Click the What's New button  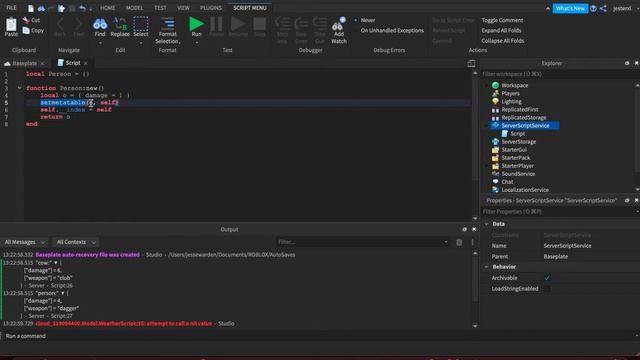pyautogui.click(x=570, y=8)
